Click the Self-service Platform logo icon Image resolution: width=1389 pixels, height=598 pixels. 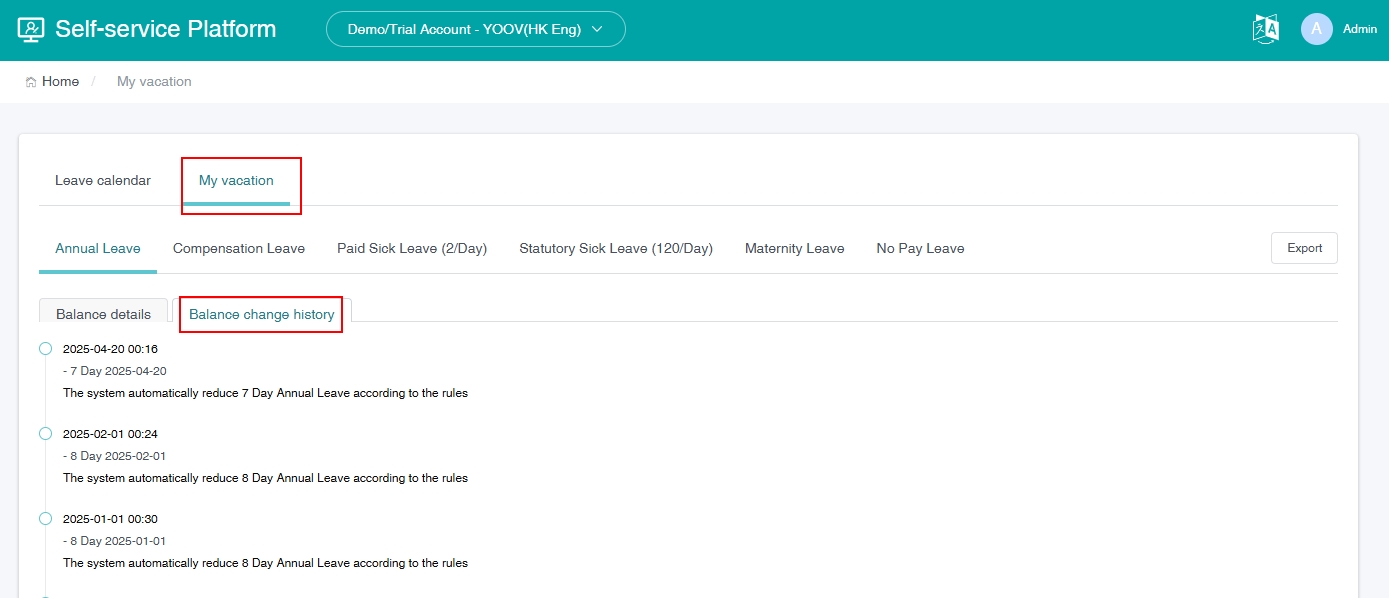pos(31,29)
